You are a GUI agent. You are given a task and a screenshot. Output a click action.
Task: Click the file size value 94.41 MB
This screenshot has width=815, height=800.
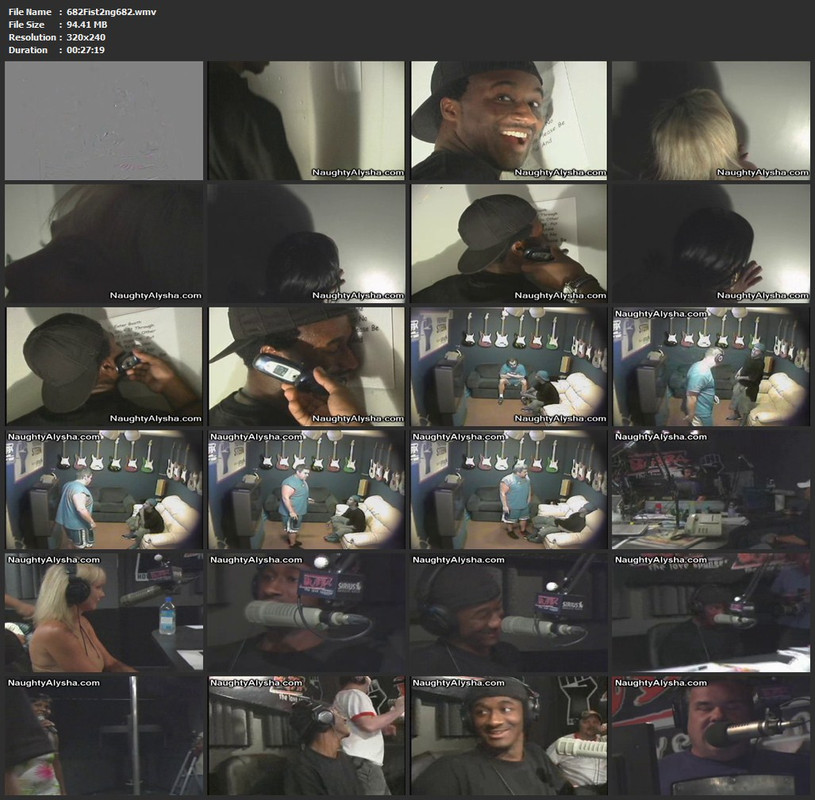[87, 24]
